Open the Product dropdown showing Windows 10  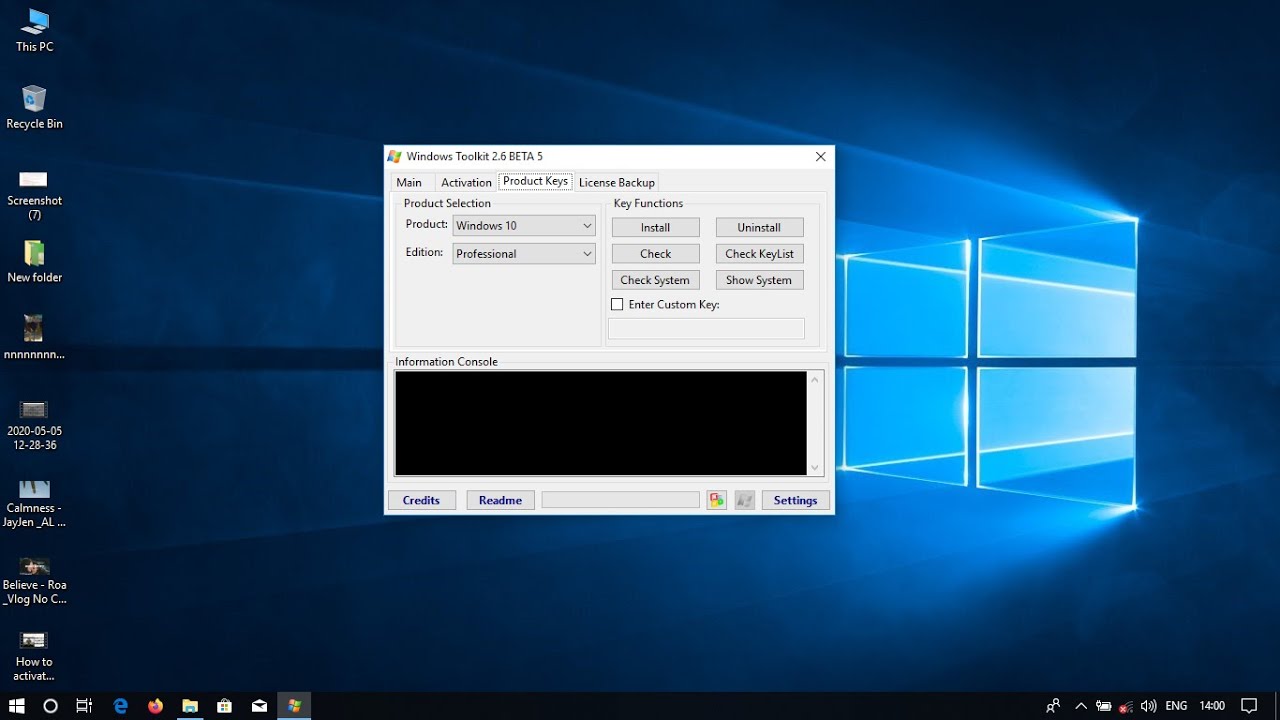(x=524, y=226)
